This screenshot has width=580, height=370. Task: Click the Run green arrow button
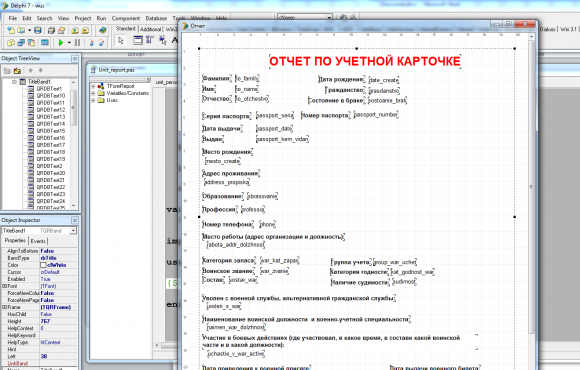coord(61,43)
